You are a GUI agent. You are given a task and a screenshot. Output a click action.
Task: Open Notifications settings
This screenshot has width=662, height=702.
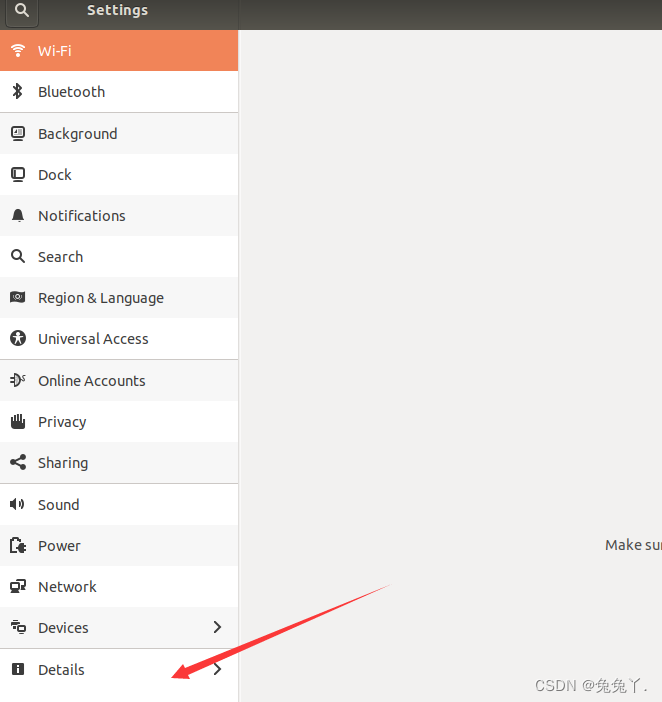(119, 216)
